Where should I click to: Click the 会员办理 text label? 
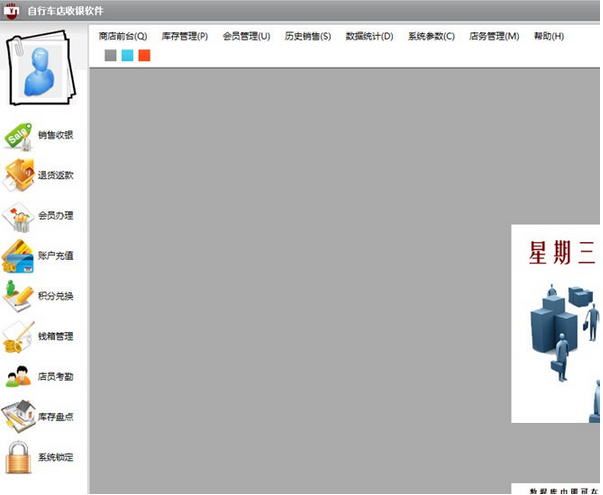(x=55, y=216)
